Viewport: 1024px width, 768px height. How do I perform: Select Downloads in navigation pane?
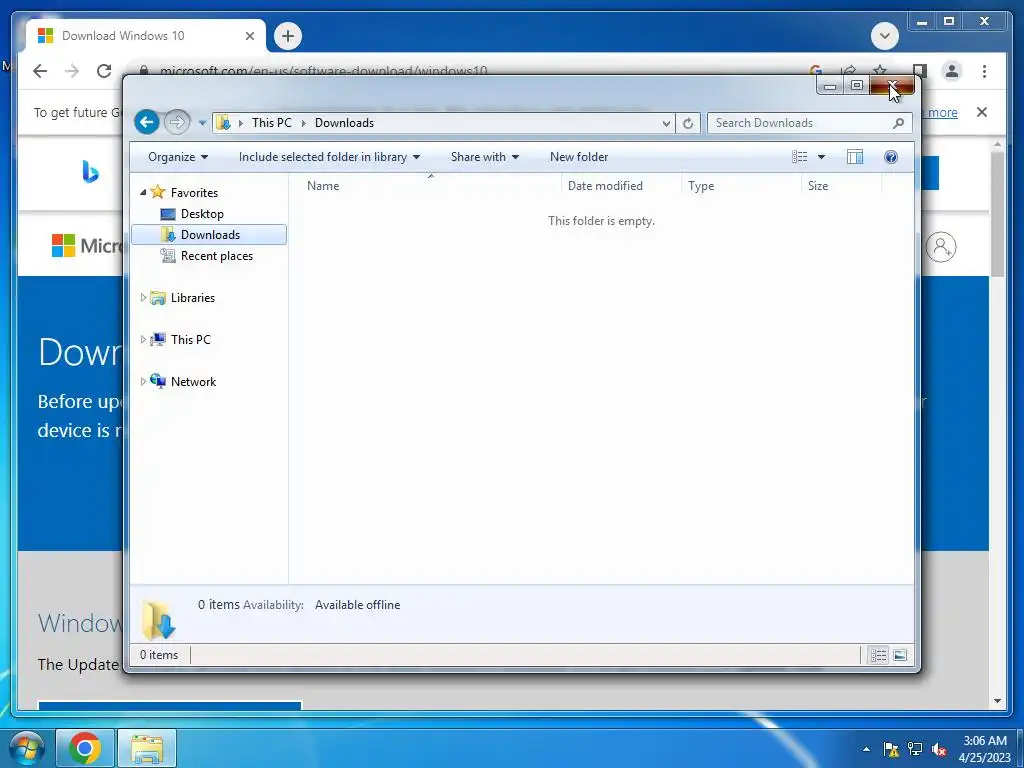[x=209, y=234]
